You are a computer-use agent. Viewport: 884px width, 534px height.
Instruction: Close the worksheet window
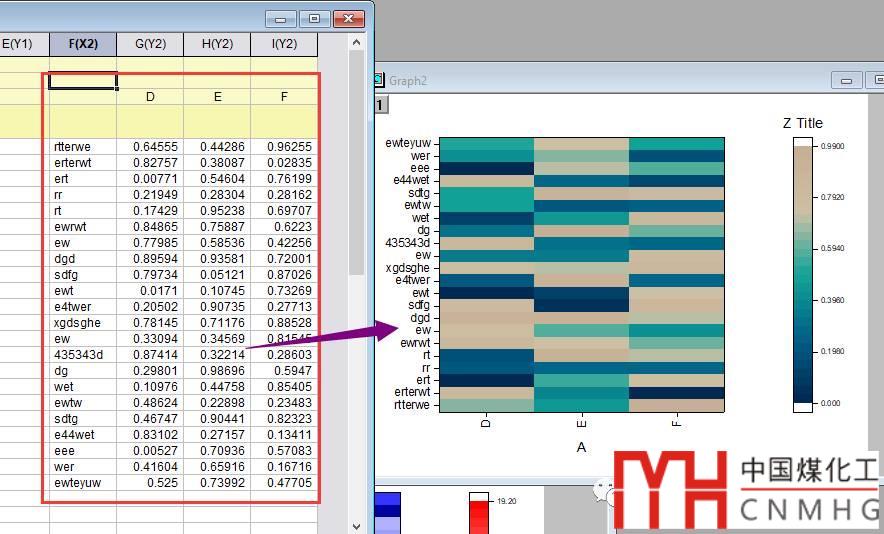348,19
